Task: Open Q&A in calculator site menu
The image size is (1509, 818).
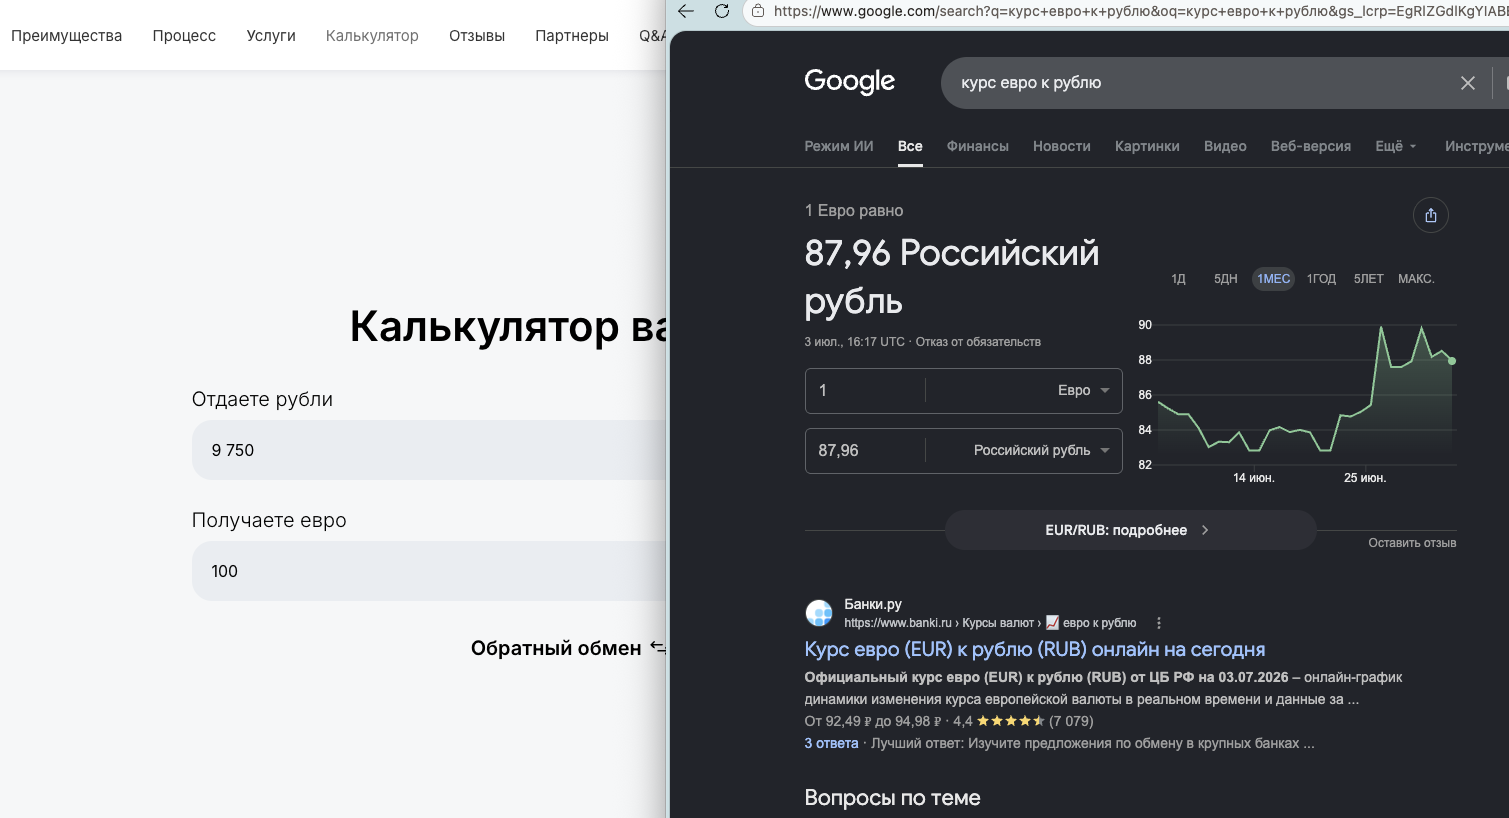Action: (x=652, y=35)
